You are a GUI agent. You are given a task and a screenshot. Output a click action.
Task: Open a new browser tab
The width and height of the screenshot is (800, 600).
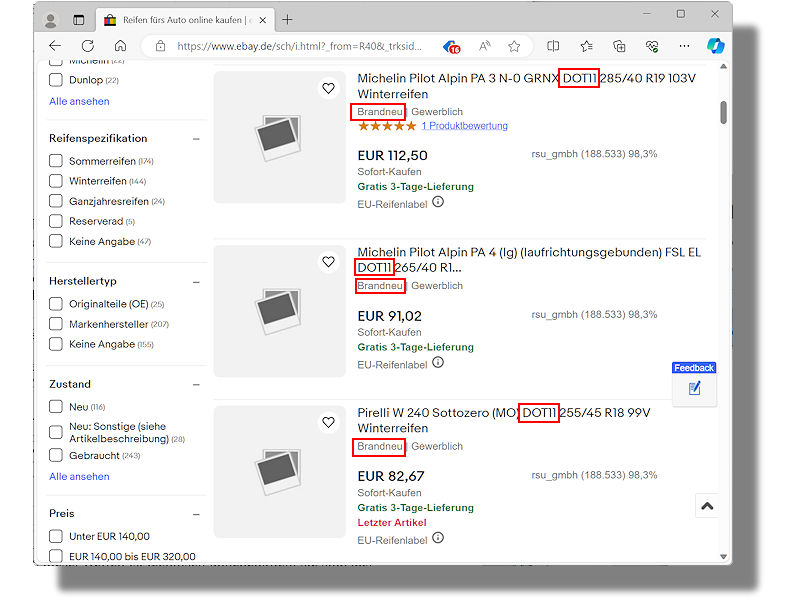click(287, 20)
